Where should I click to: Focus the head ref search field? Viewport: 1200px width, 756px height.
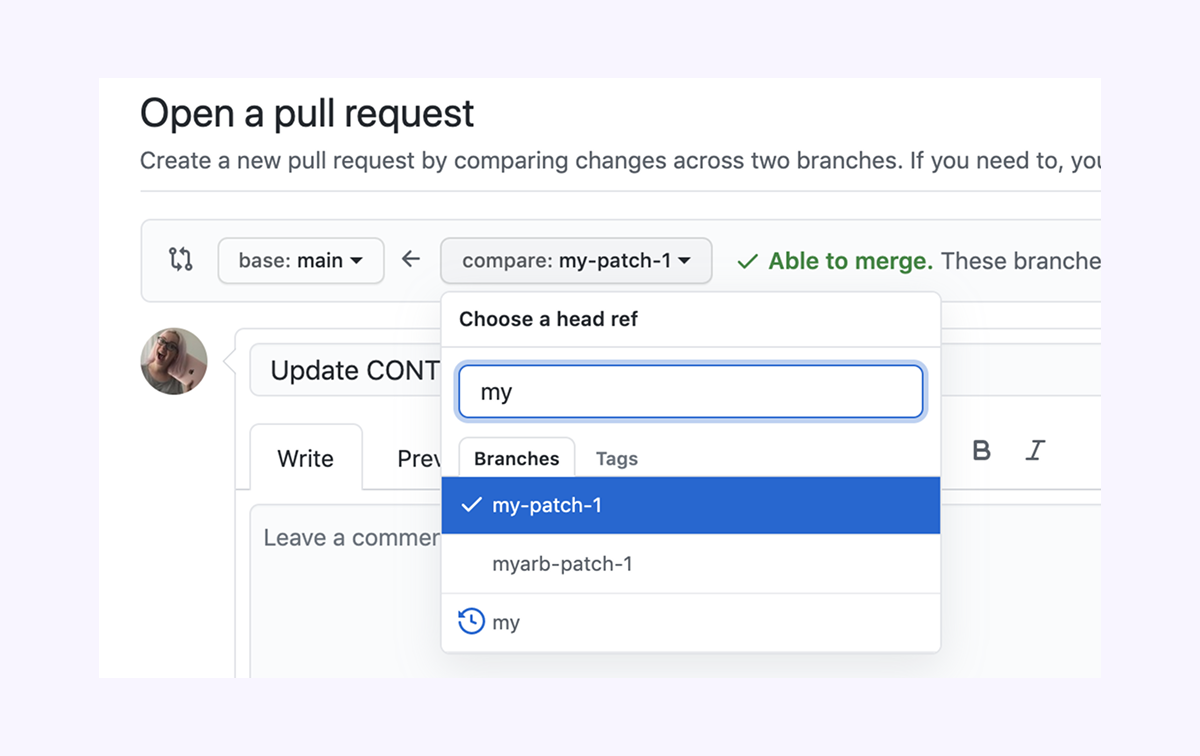tap(691, 392)
